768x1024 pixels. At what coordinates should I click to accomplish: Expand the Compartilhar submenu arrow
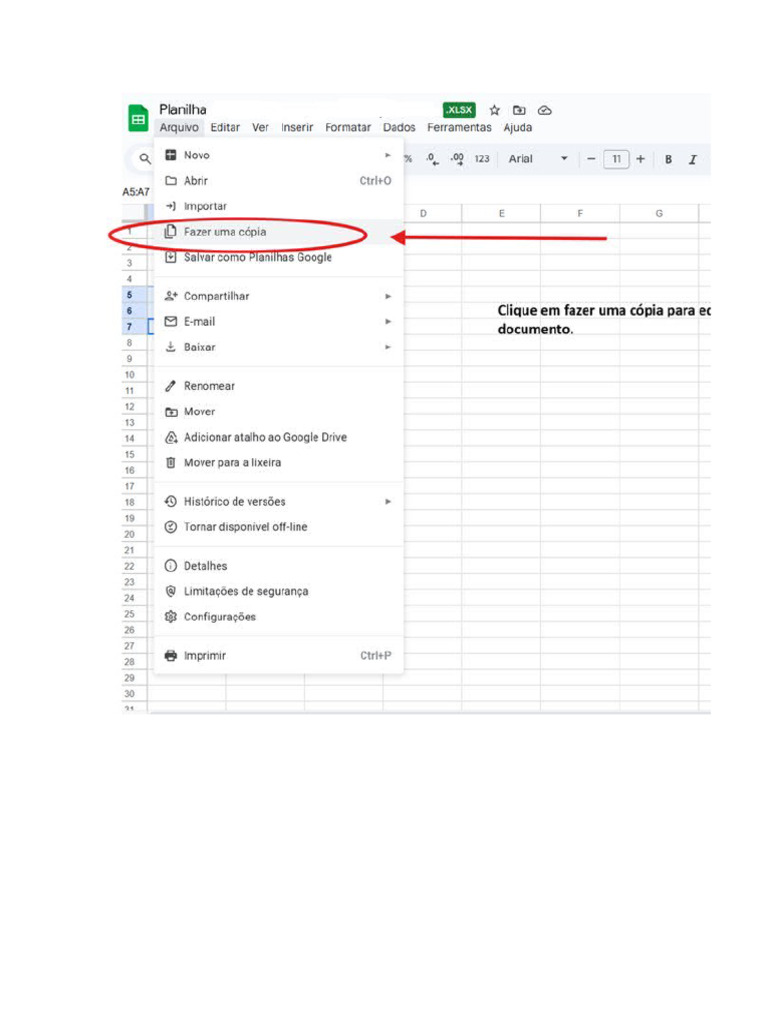388,296
